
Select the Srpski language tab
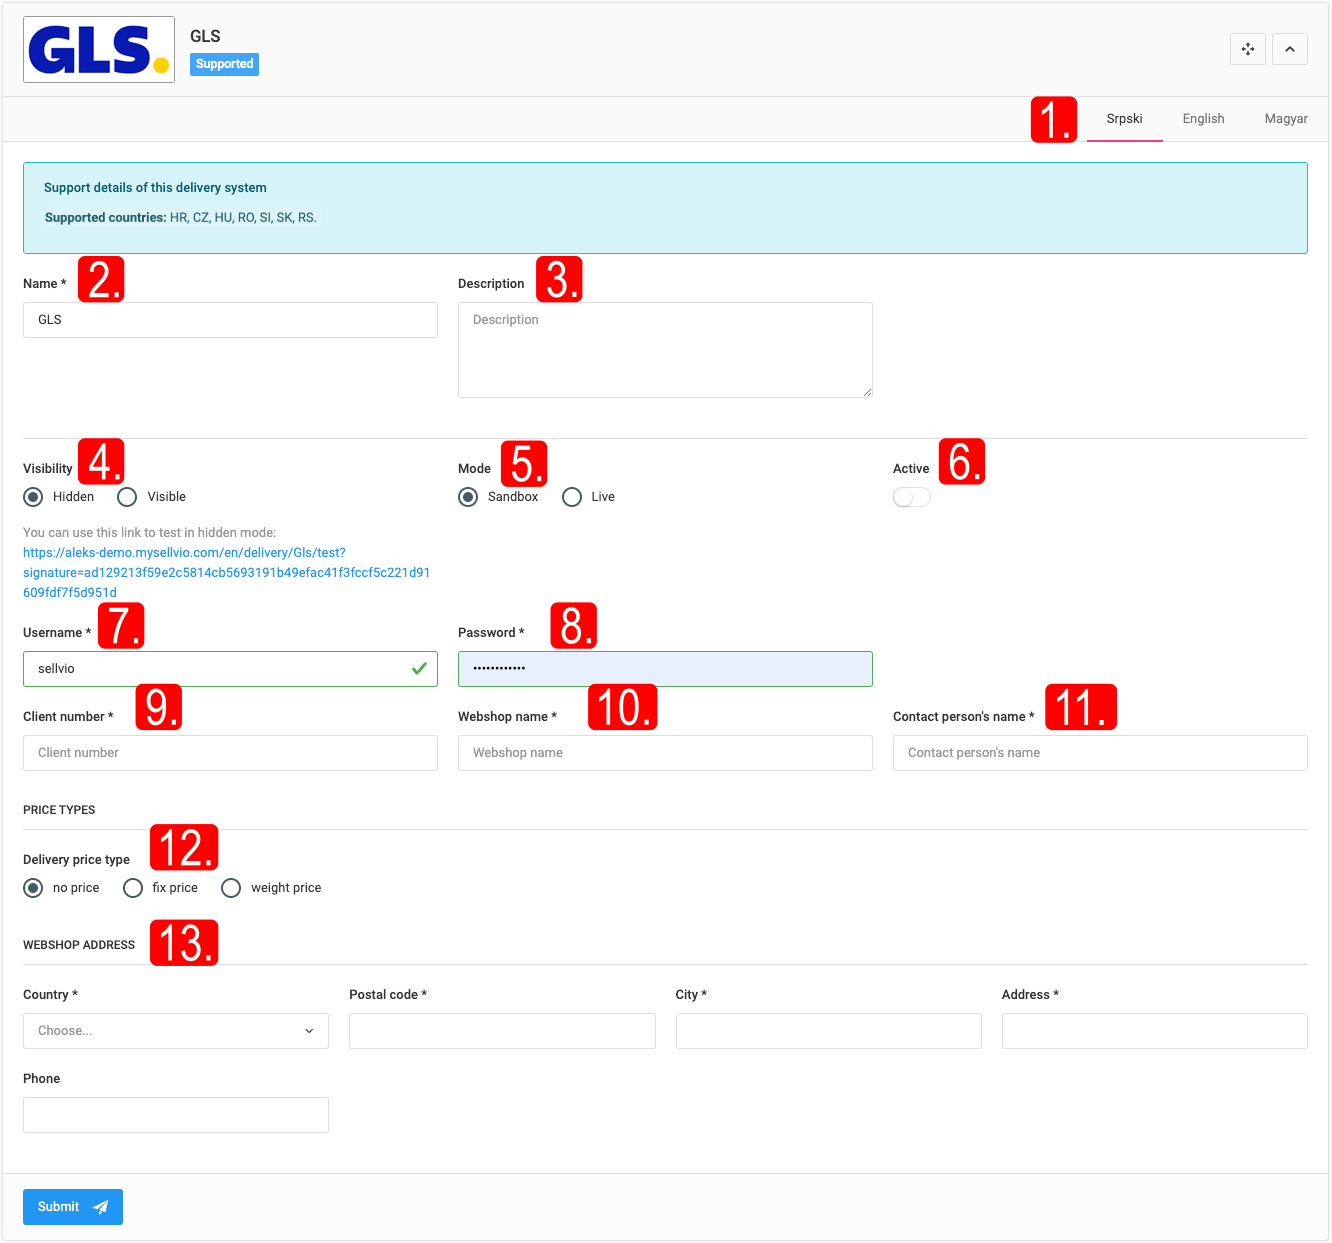1124,119
